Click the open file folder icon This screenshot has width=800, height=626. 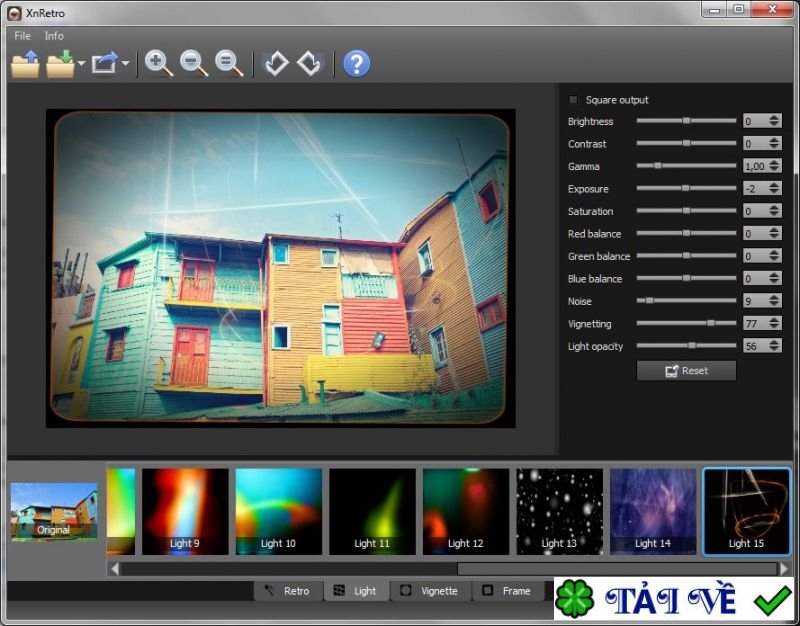point(25,64)
